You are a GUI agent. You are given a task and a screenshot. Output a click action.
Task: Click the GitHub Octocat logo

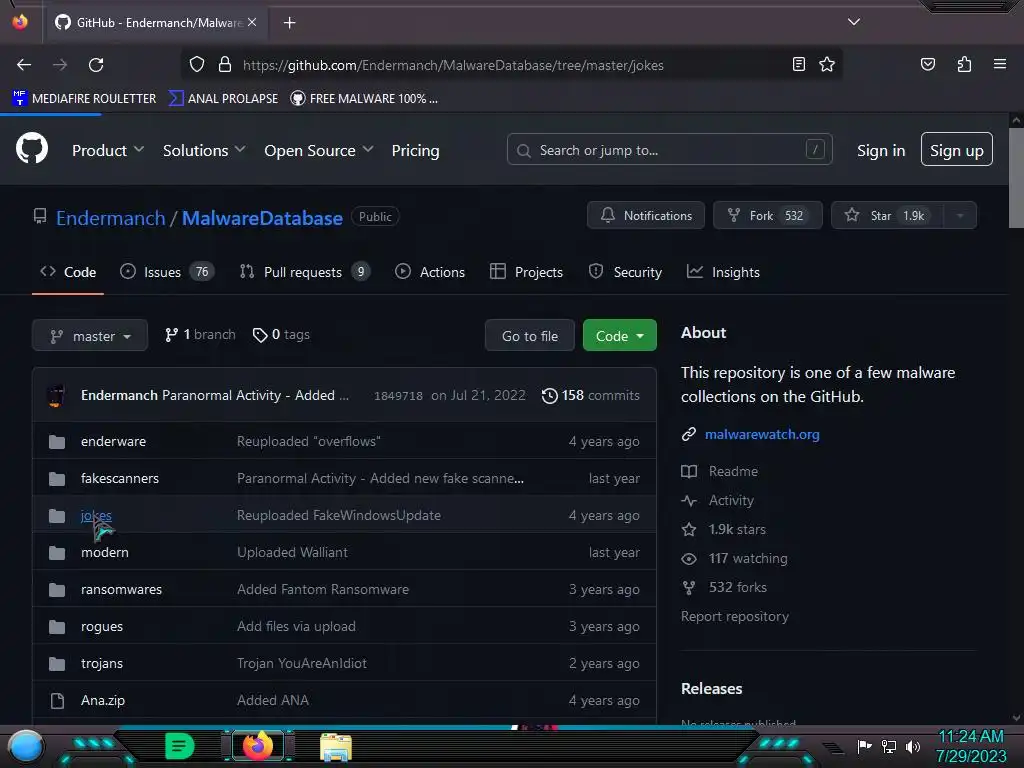click(32, 148)
